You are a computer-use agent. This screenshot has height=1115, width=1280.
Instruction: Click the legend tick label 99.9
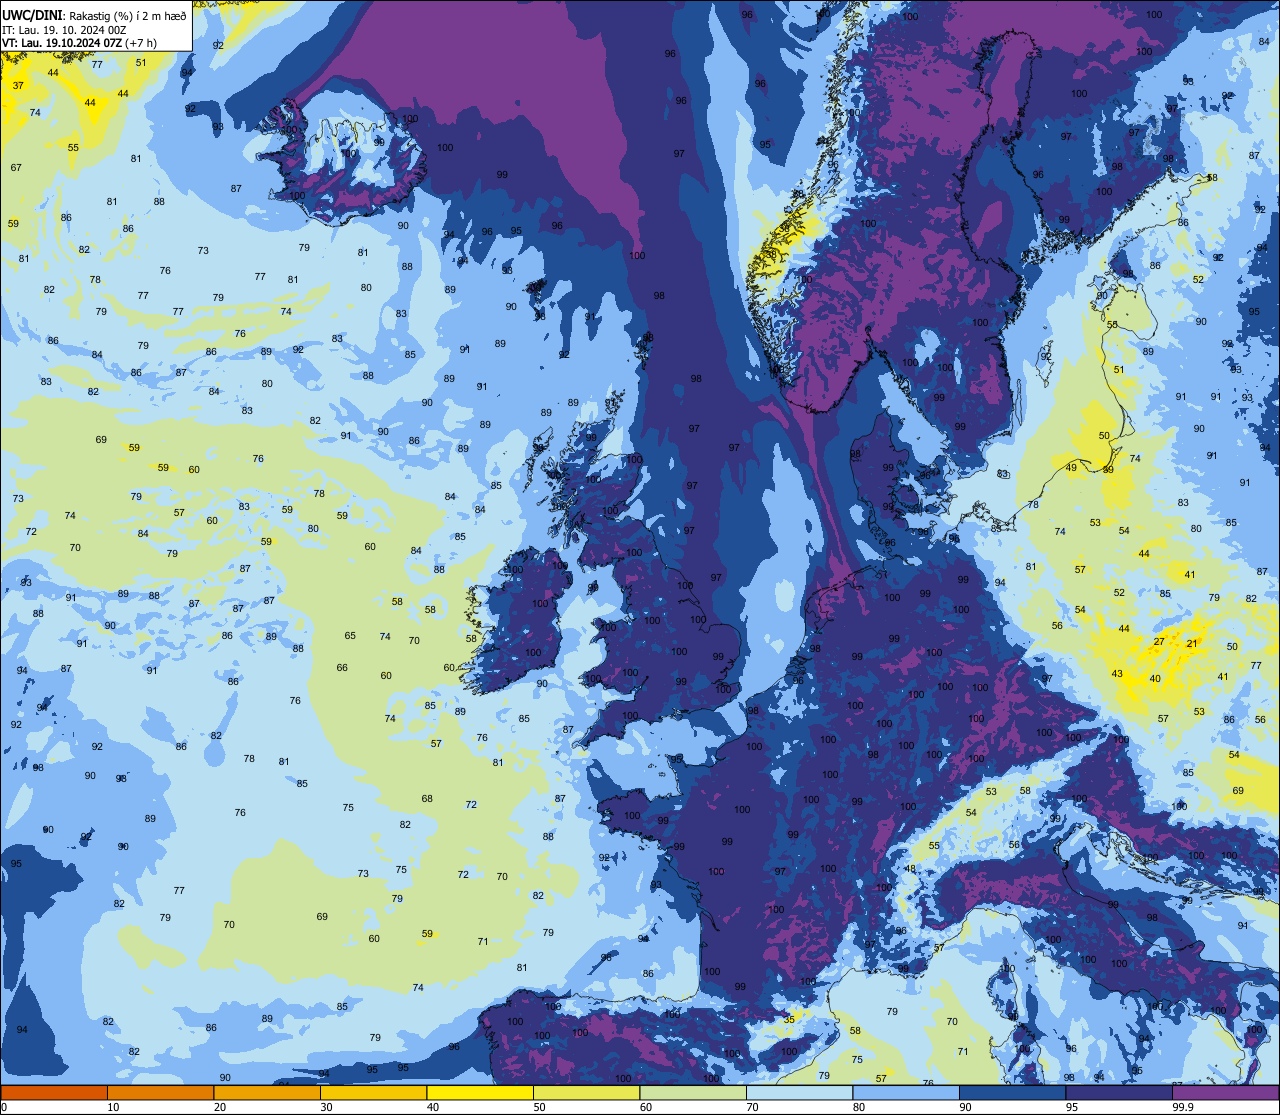(1183, 1107)
